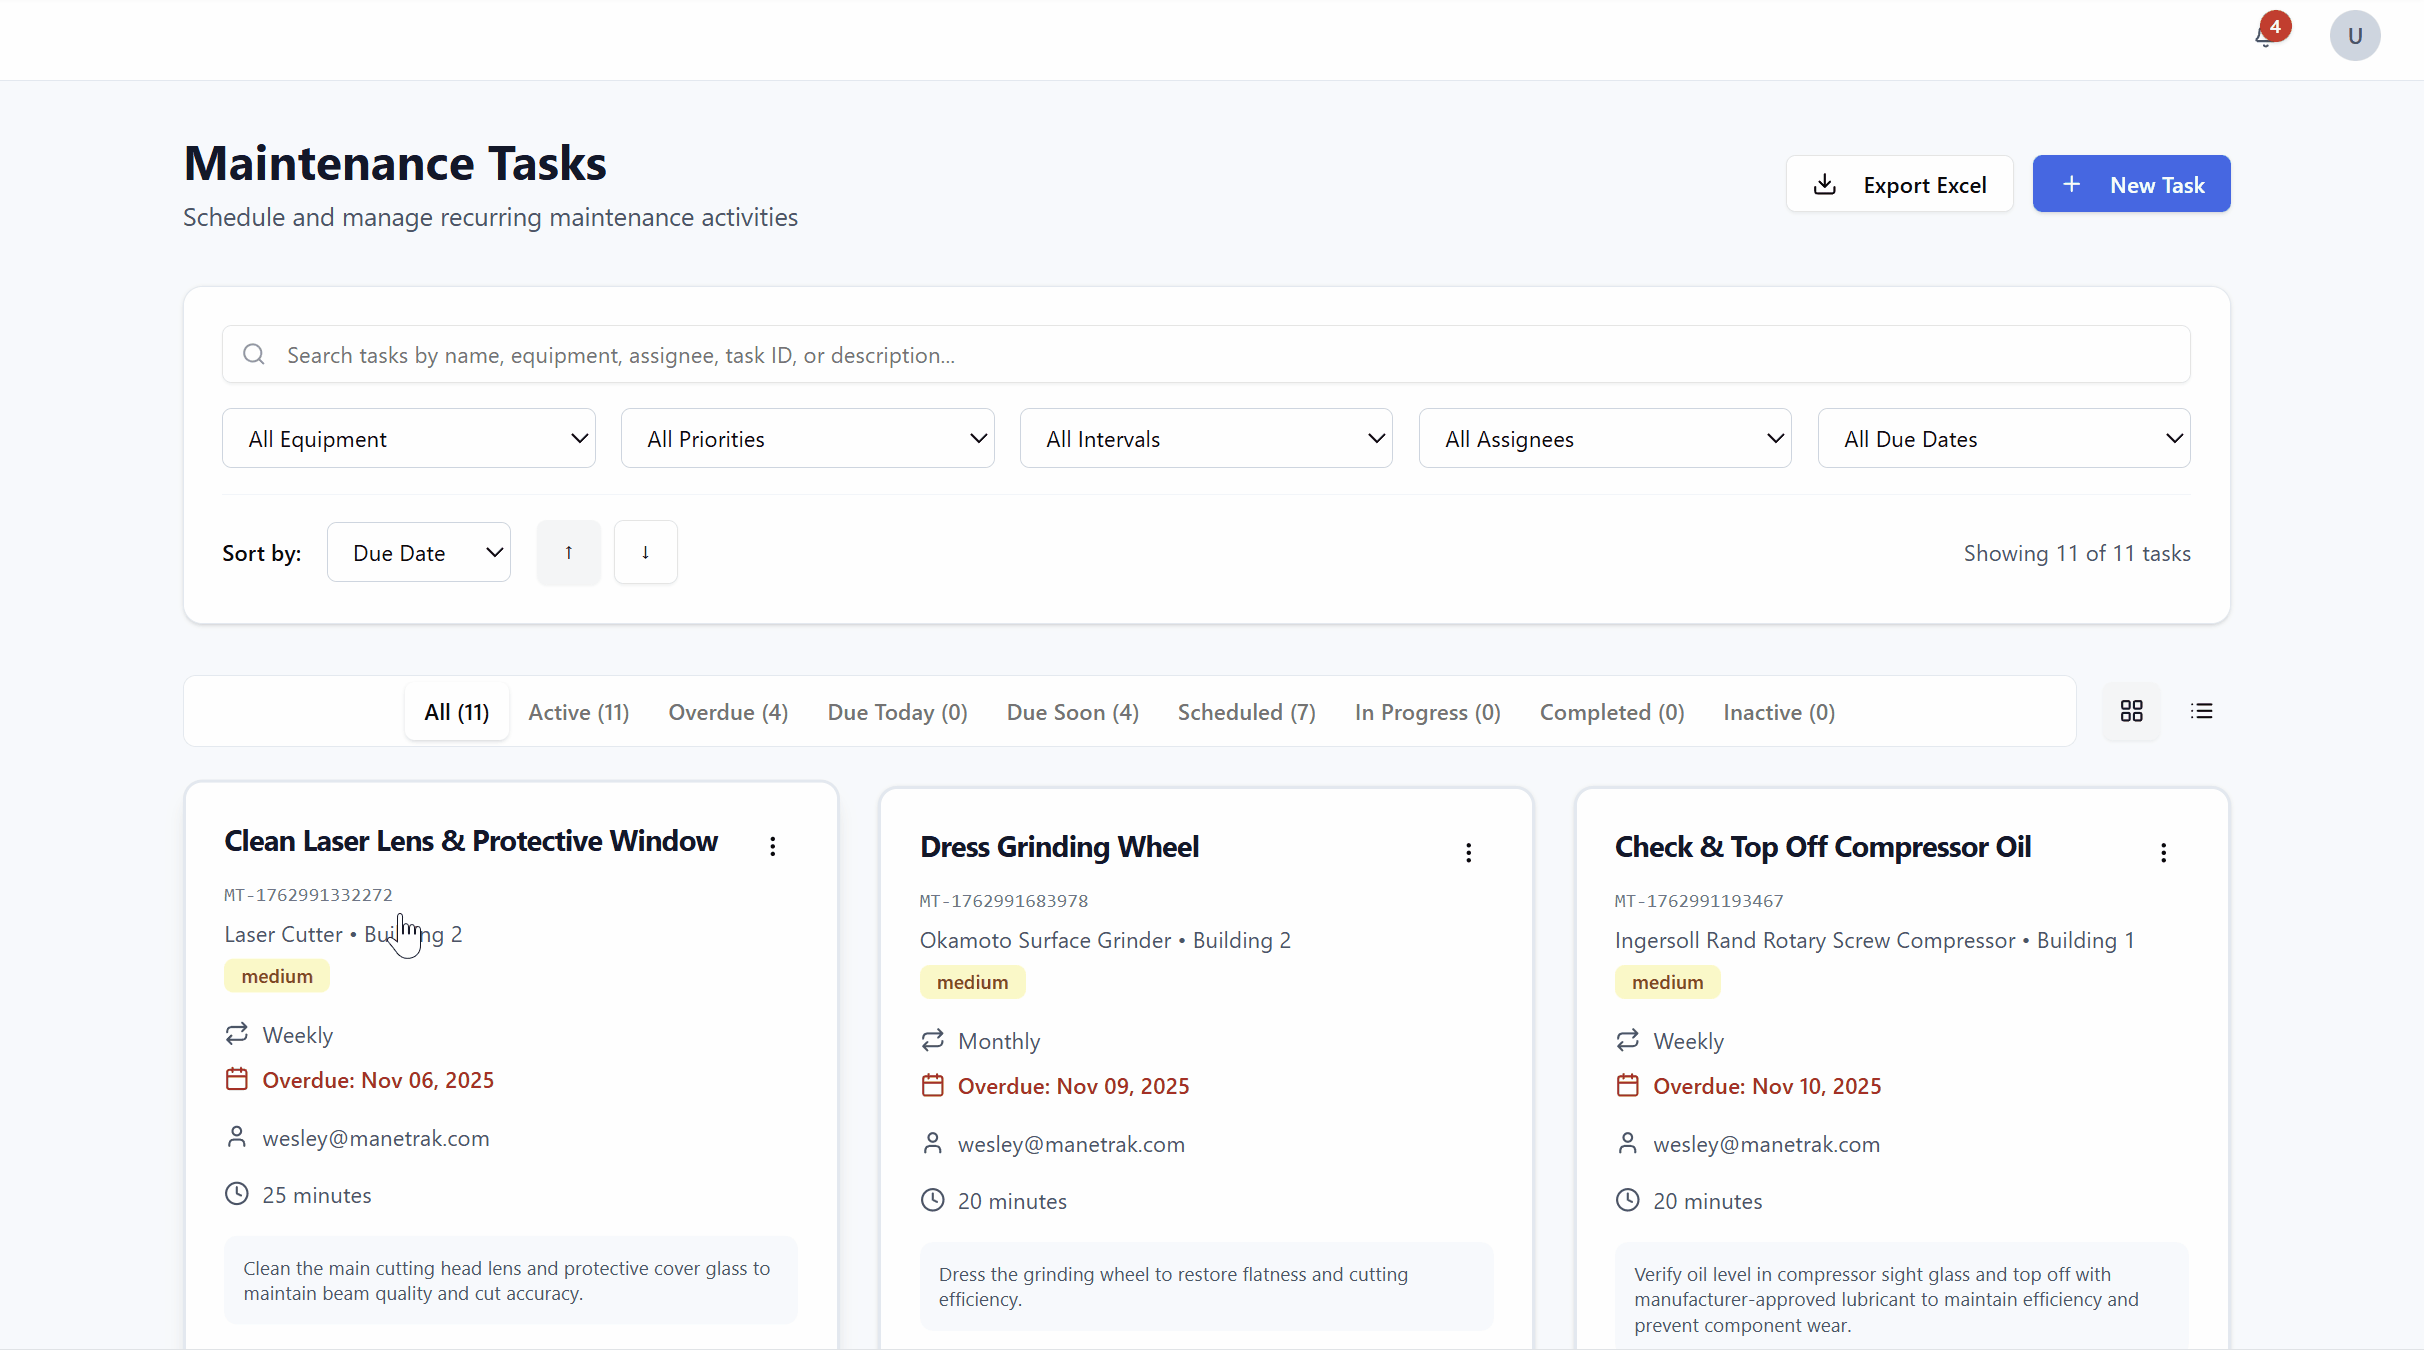Open the options menu on Clean Laser Lens card
2424x1350 pixels.
point(772,845)
